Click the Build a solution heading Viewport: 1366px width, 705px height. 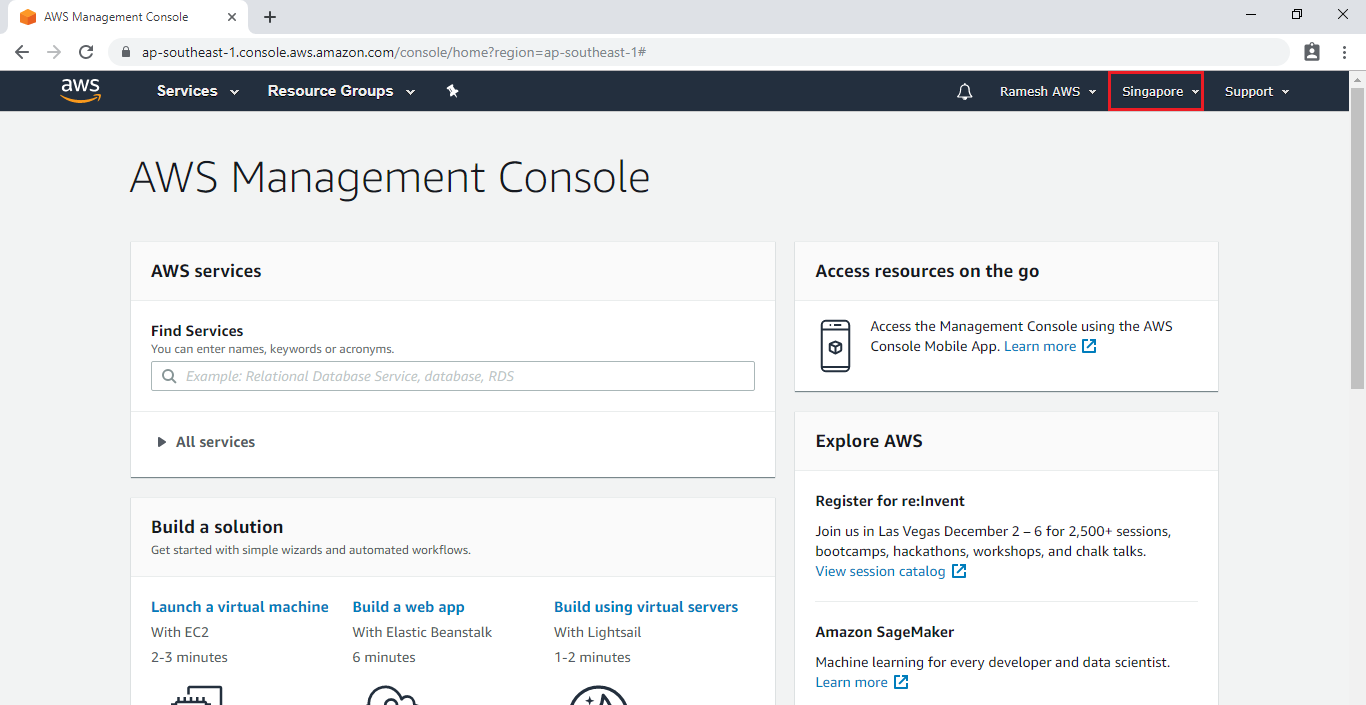tap(217, 527)
